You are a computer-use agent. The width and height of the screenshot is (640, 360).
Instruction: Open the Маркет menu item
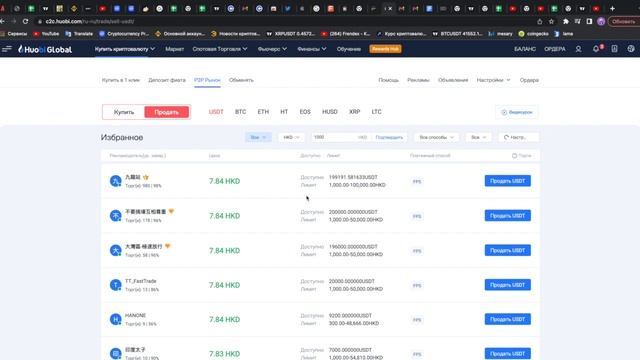(174, 49)
